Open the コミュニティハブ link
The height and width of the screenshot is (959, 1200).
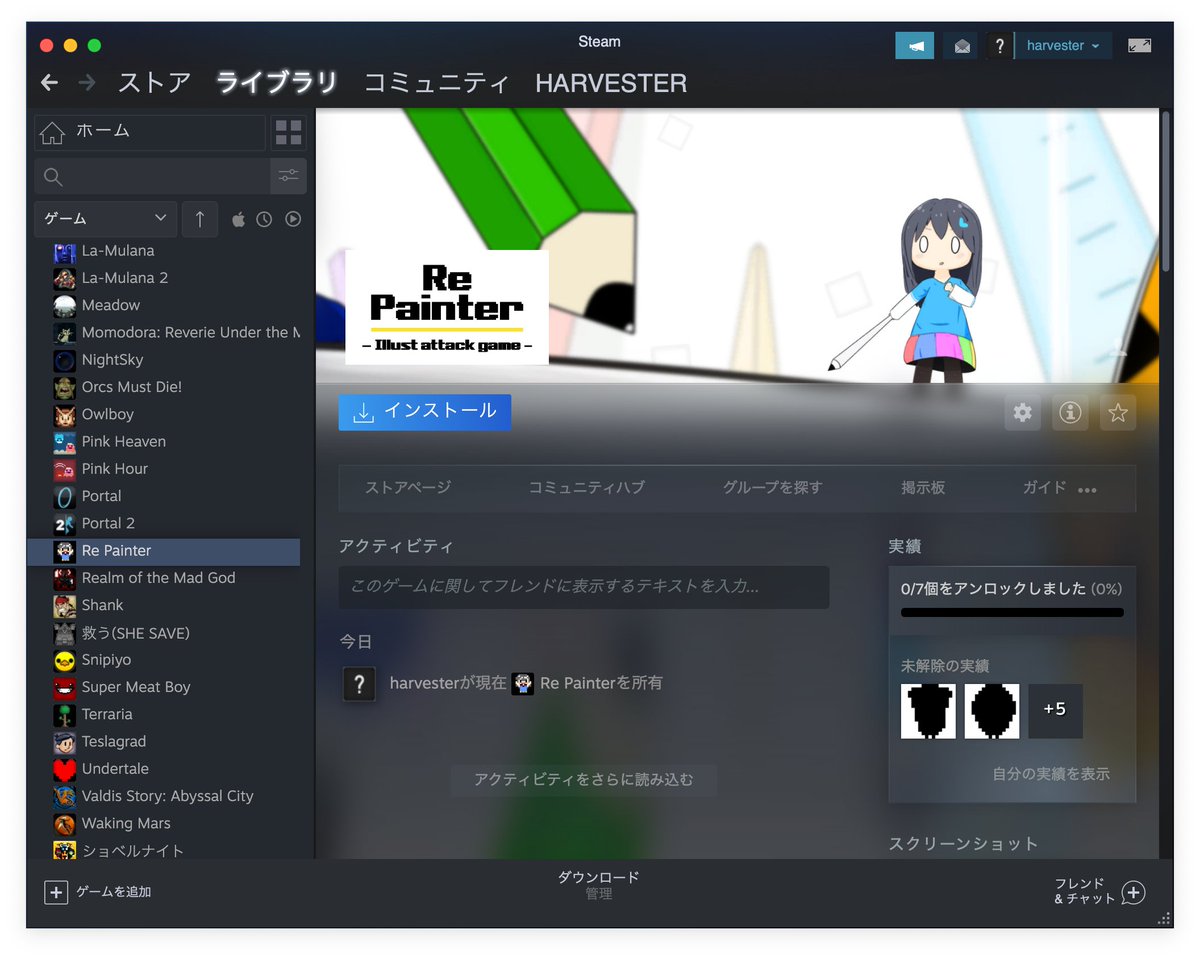point(587,488)
